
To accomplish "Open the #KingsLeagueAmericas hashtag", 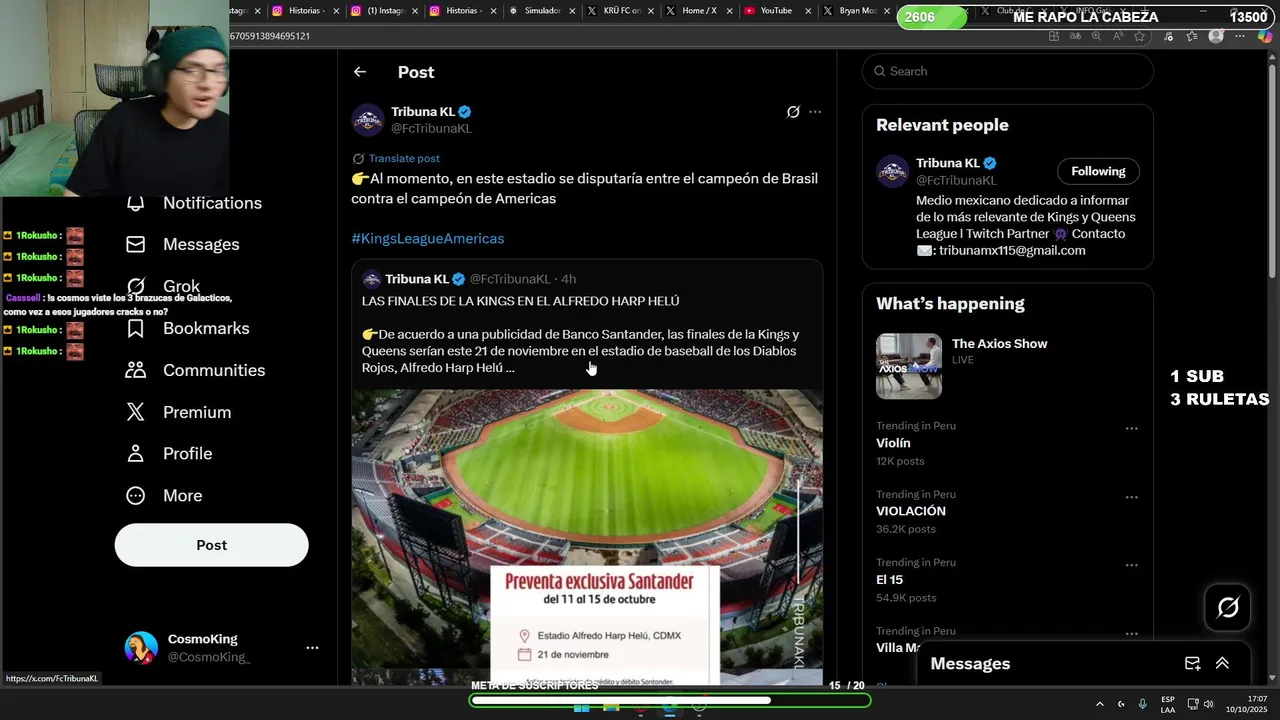I will 427,238.
